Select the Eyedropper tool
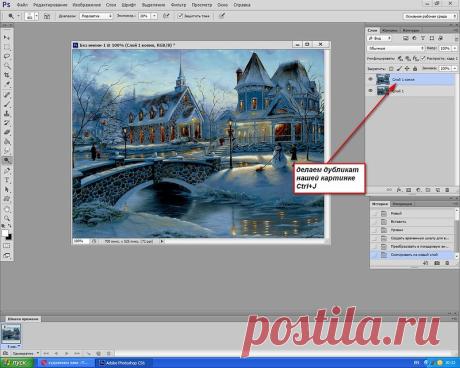 click(x=7, y=85)
